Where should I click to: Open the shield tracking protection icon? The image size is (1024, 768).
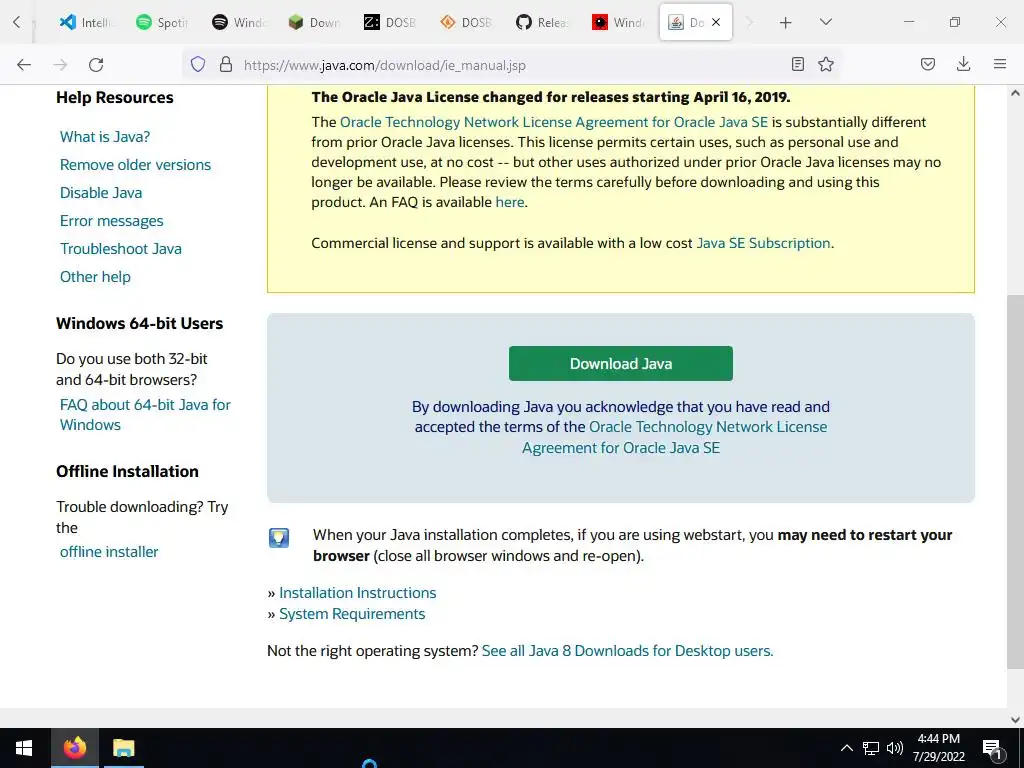point(198,65)
